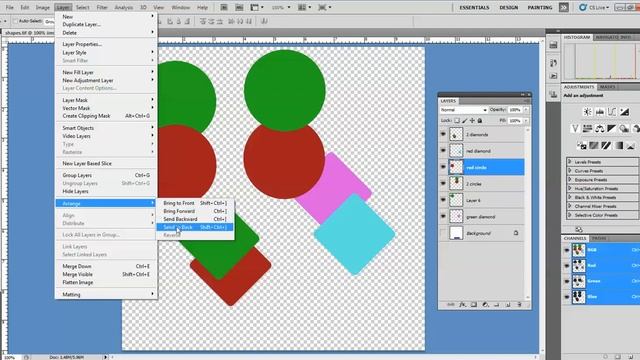
Task: Open CS Live button
Action: (594, 7)
